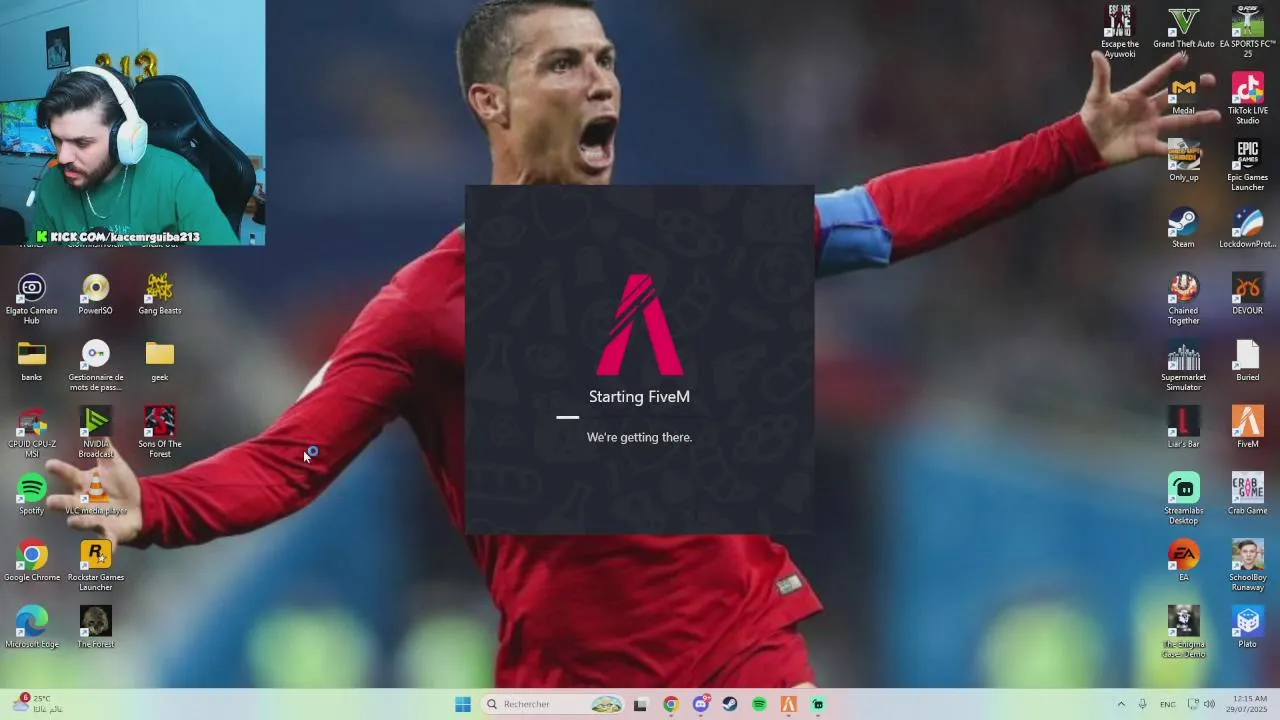Image resolution: width=1280 pixels, height=720 pixels.
Task: Open the Plato desktop shortcut
Action: (1247, 628)
